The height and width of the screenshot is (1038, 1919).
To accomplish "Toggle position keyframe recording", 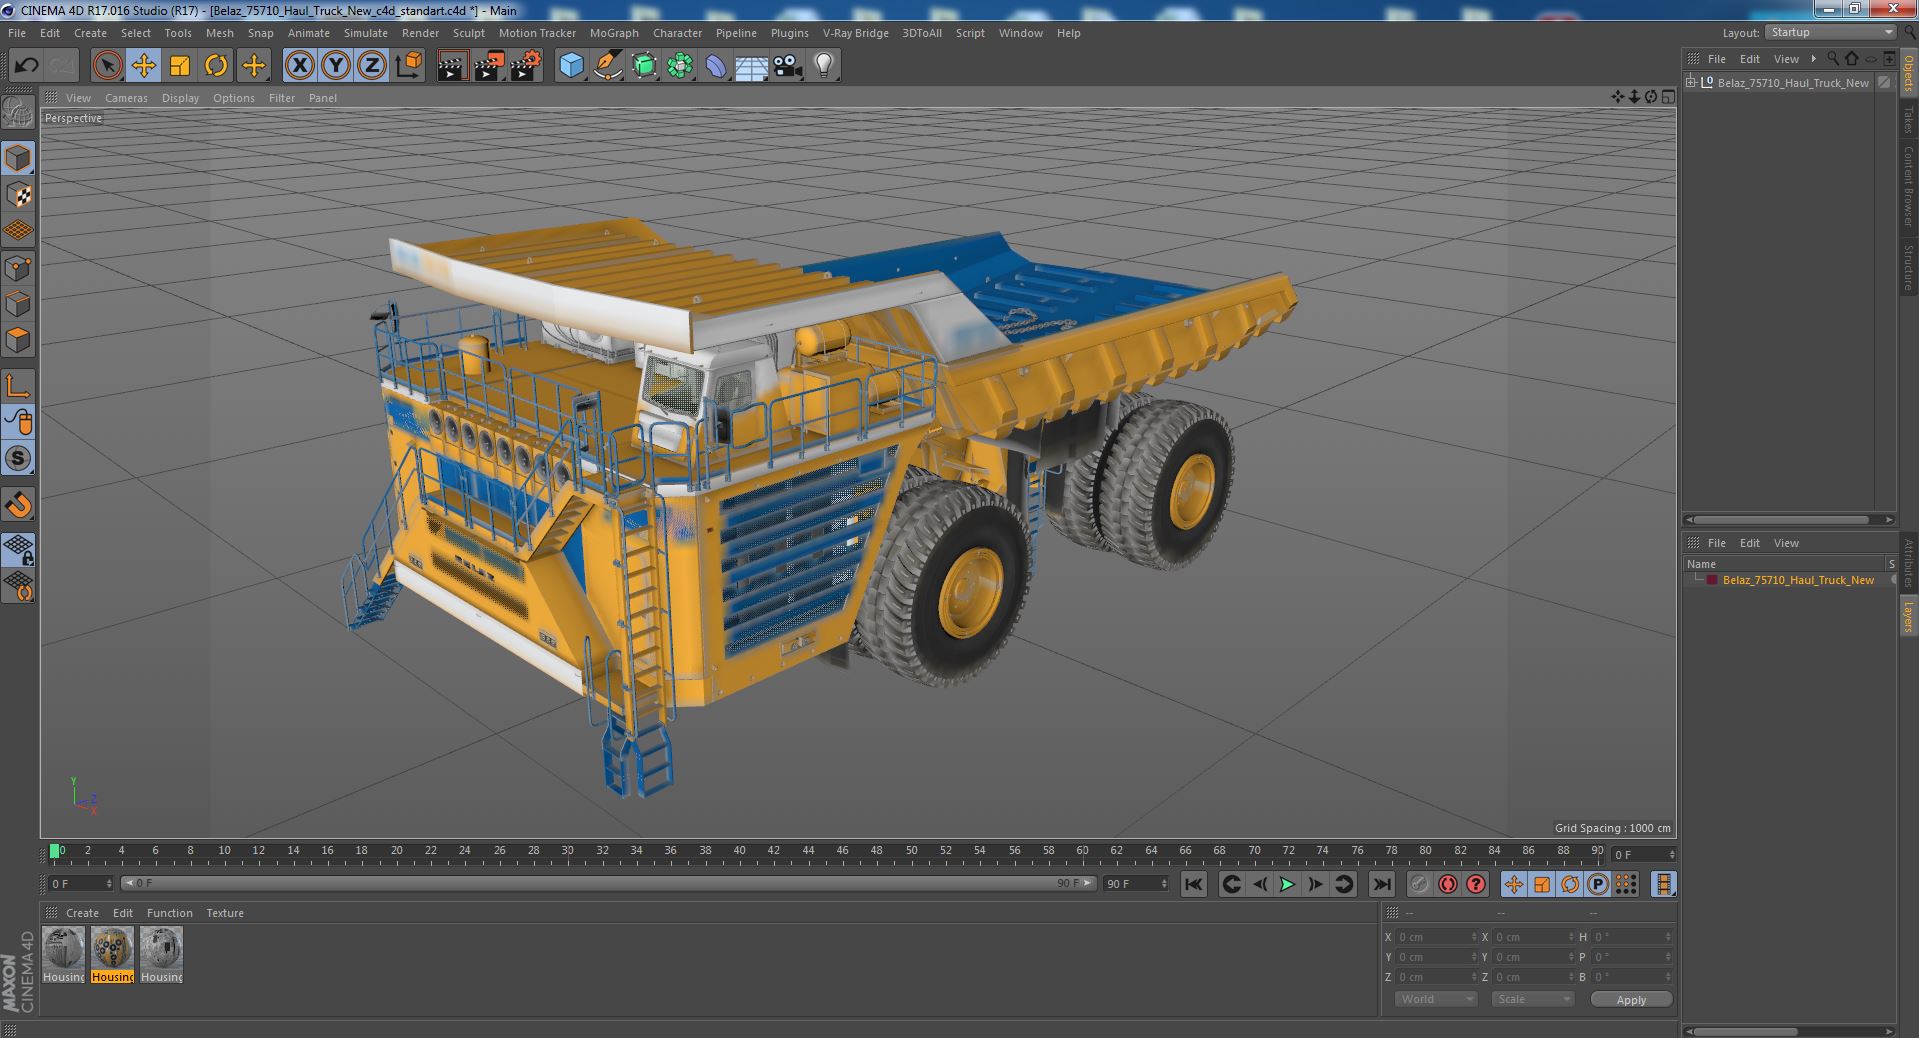I will 1514,884.
